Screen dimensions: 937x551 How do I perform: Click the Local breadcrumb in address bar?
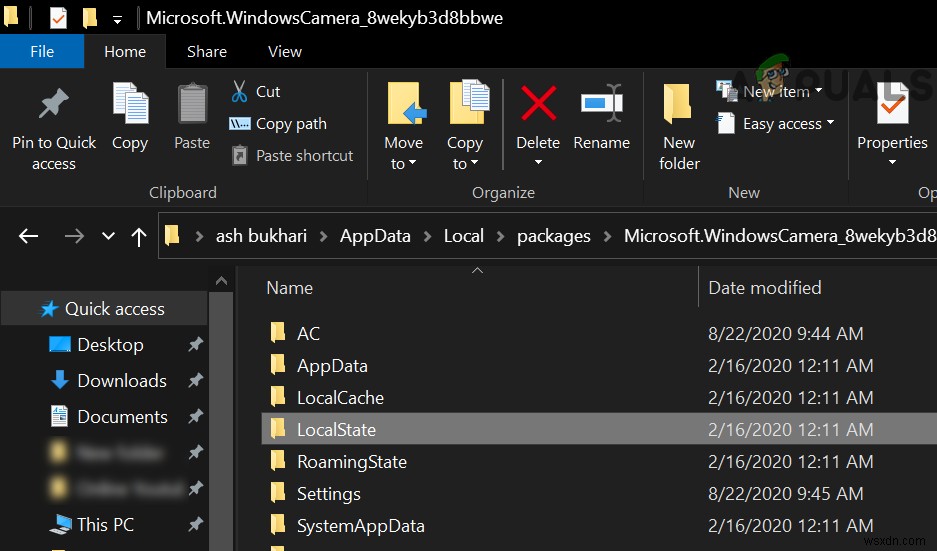(x=463, y=237)
